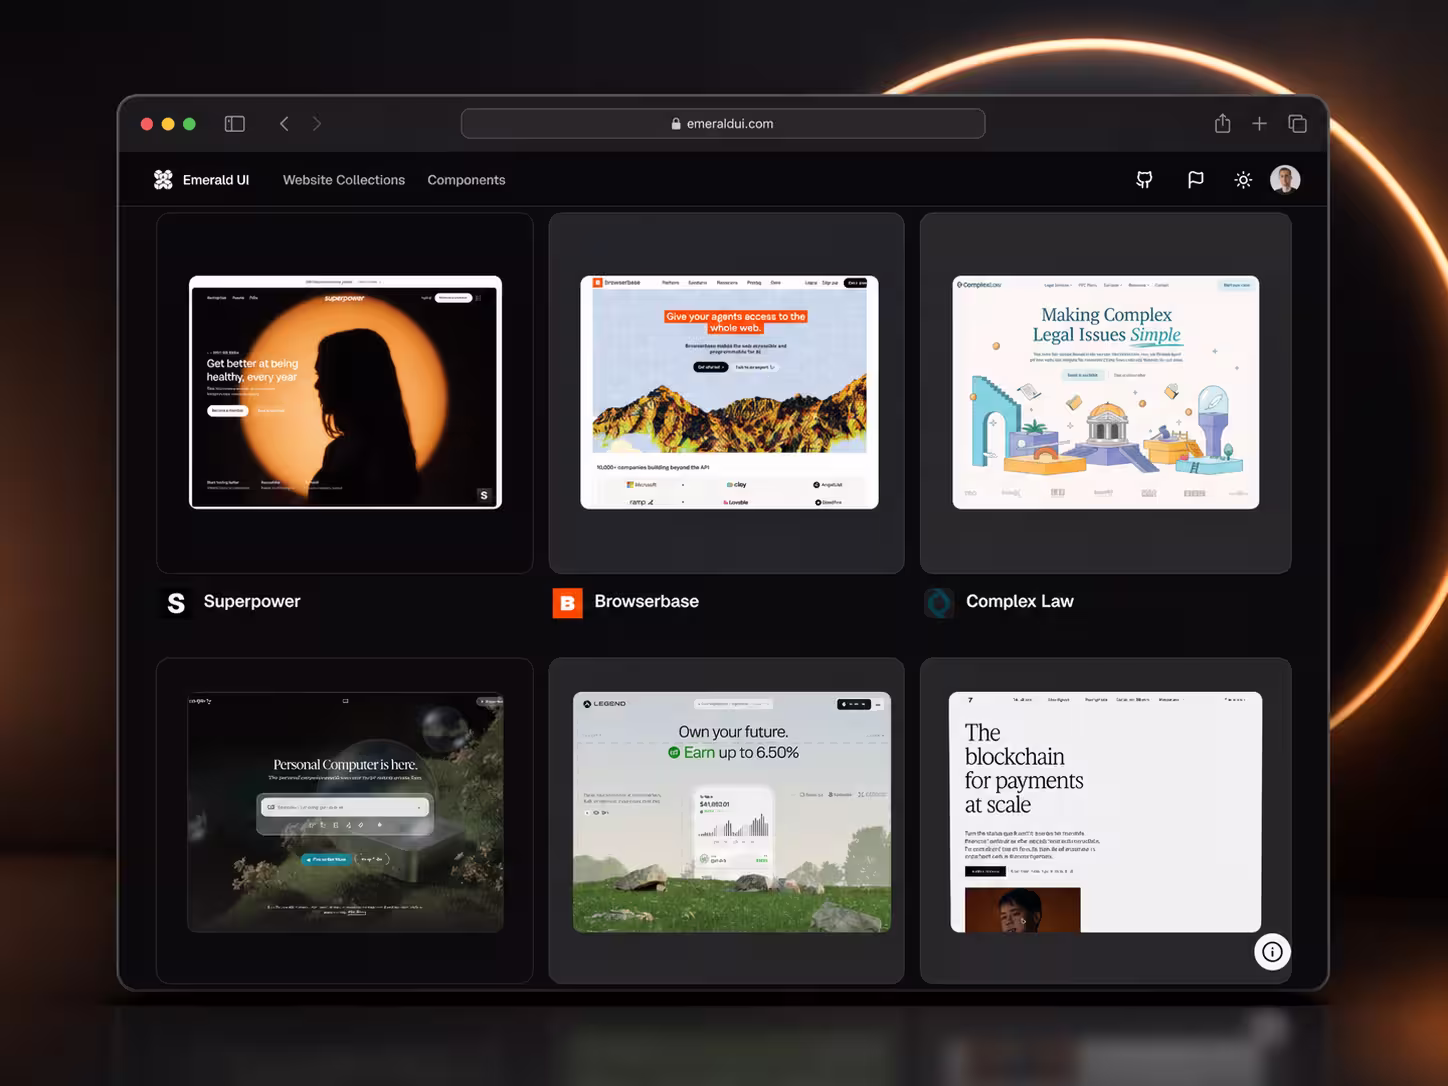Open the Superpower website thumbnail

click(x=345, y=392)
